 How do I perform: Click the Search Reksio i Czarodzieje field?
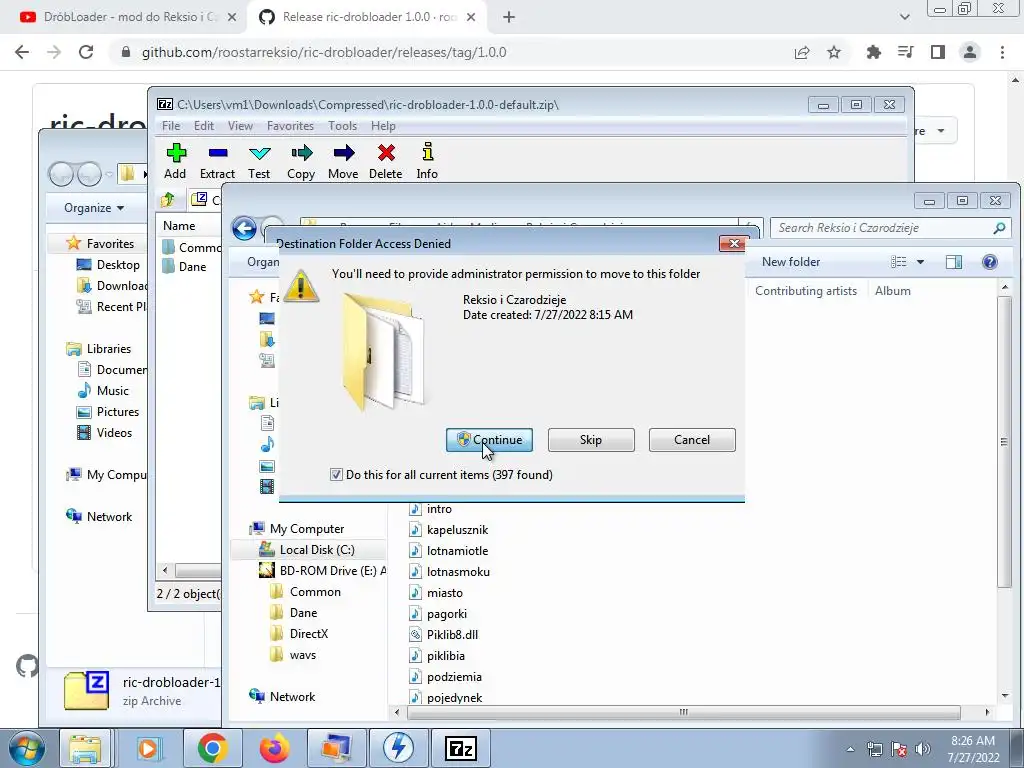point(891,228)
